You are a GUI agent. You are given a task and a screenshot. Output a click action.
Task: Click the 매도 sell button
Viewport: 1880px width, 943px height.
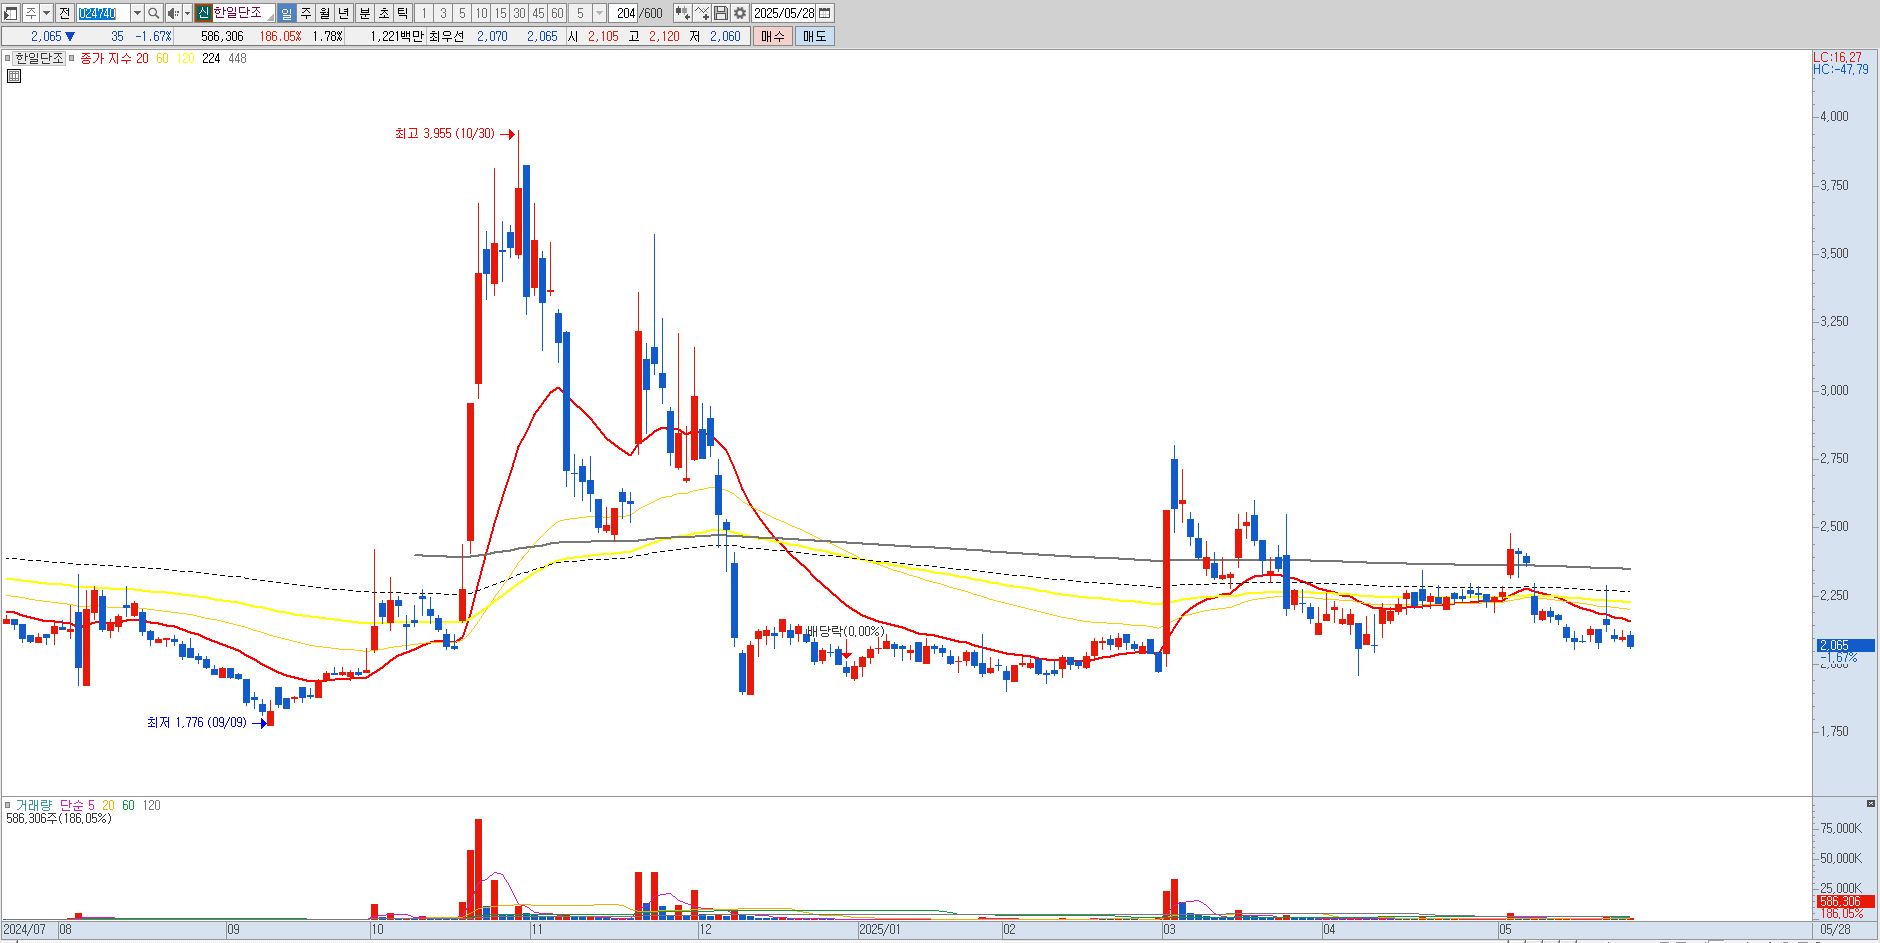click(815, 36)
